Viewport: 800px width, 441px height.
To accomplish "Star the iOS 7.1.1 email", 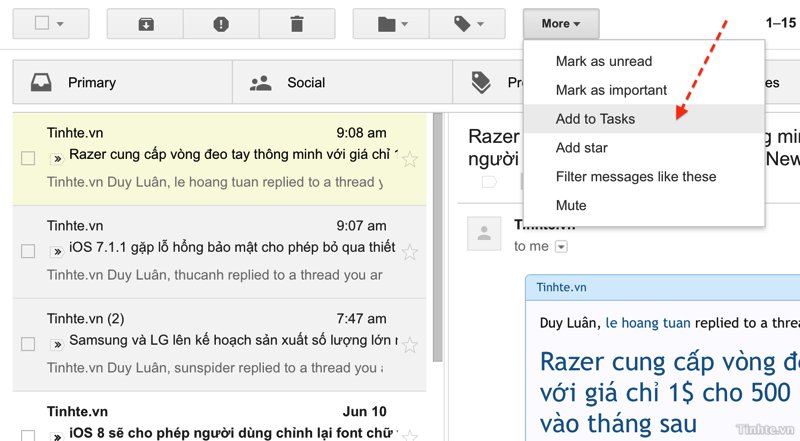I will click(x=410, y=252).
